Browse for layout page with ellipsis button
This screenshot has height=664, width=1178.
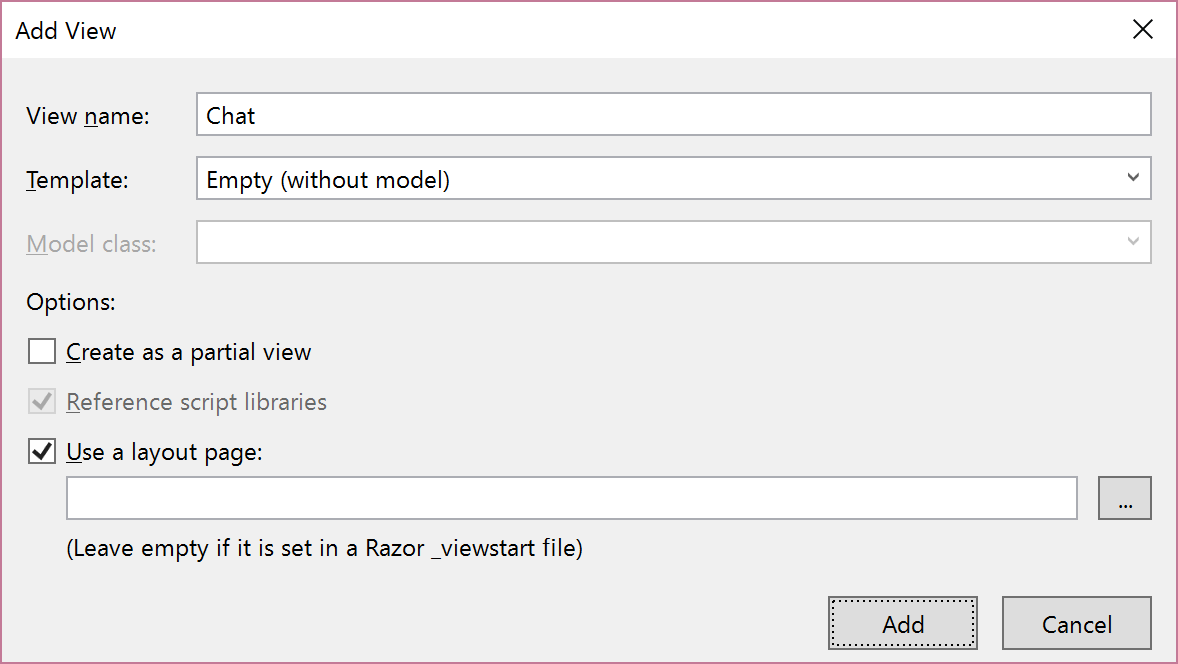1125,497
